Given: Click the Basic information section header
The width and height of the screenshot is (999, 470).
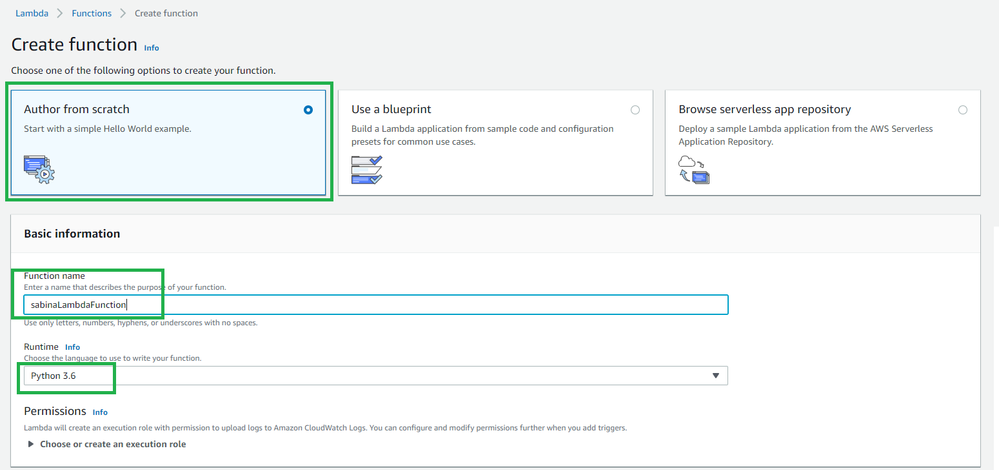Looking at the screenshot, I should 72,234.
